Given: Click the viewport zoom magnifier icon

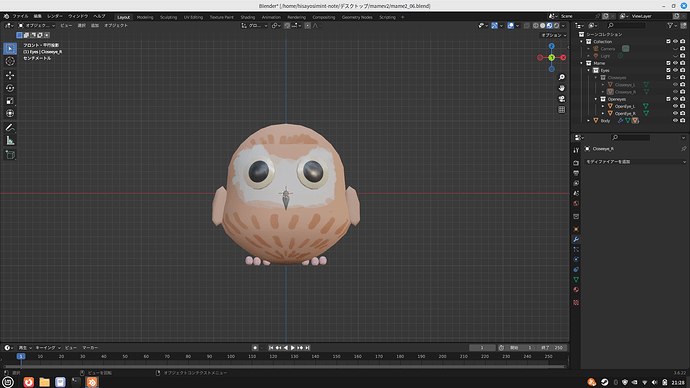Looking at the screenshot, I should [562, 77].
